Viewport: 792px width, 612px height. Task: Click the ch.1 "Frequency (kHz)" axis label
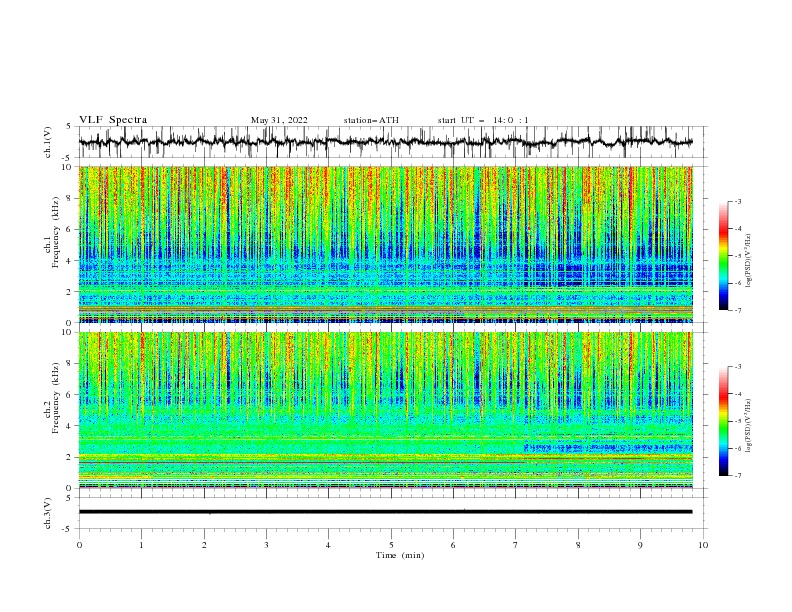(x=56, y=233)
